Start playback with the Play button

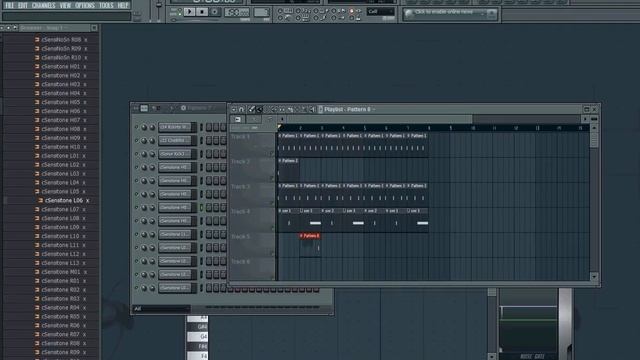189,12
